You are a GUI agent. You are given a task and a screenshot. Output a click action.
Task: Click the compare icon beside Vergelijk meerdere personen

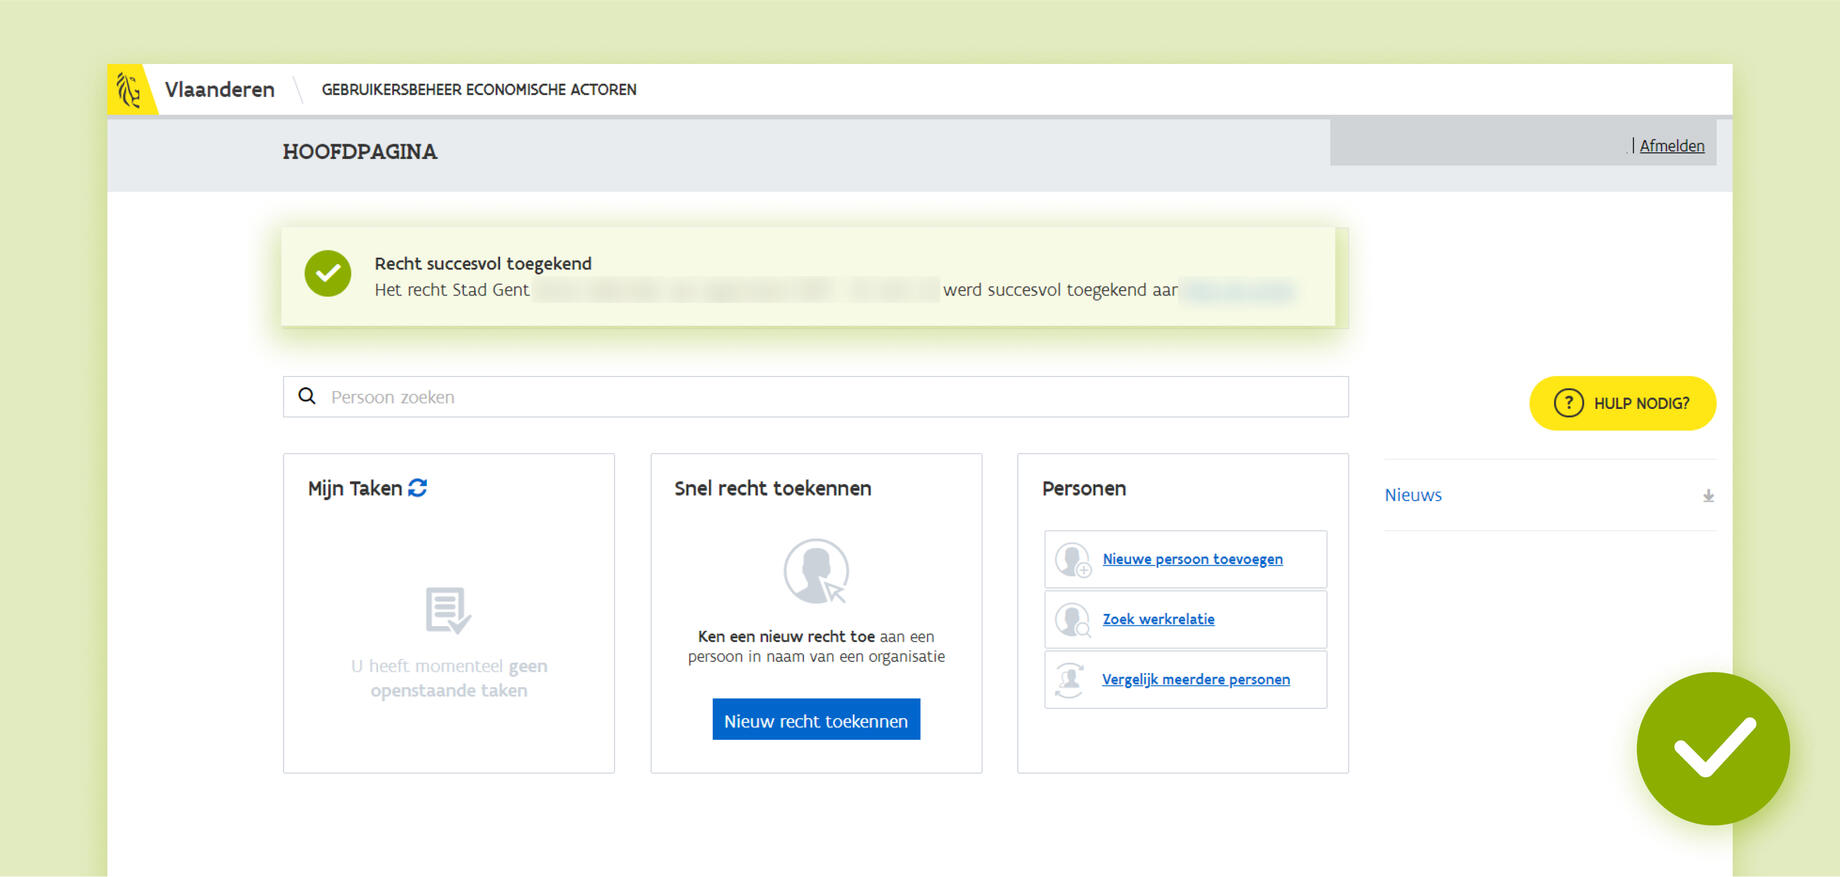(1070, 680)
